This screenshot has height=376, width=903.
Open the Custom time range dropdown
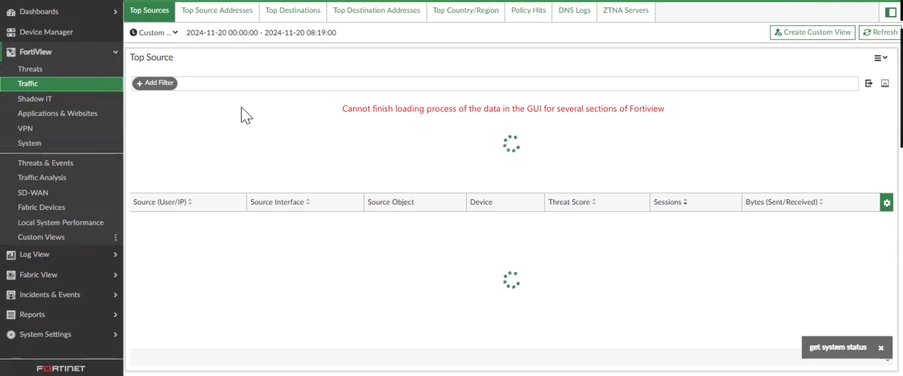(x=154, y=33)
